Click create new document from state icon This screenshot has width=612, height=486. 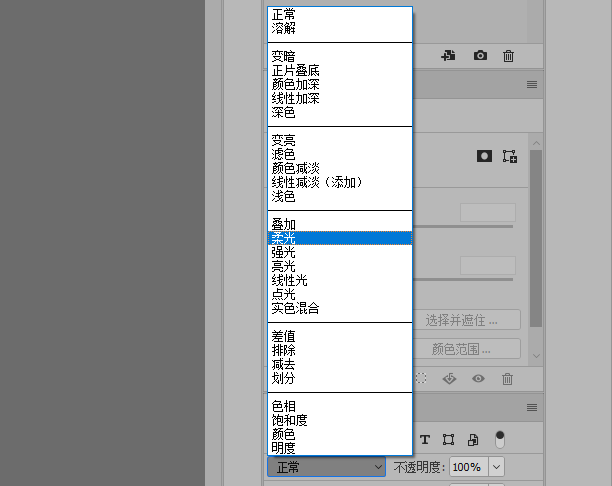click(x=449, y=56)
